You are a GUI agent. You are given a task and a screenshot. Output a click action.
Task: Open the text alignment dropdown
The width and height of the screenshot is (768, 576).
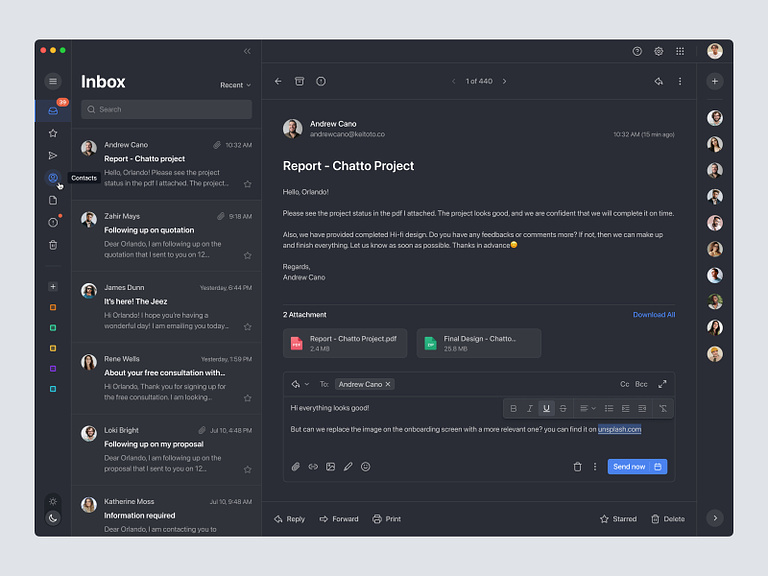[x=587, y=408]
